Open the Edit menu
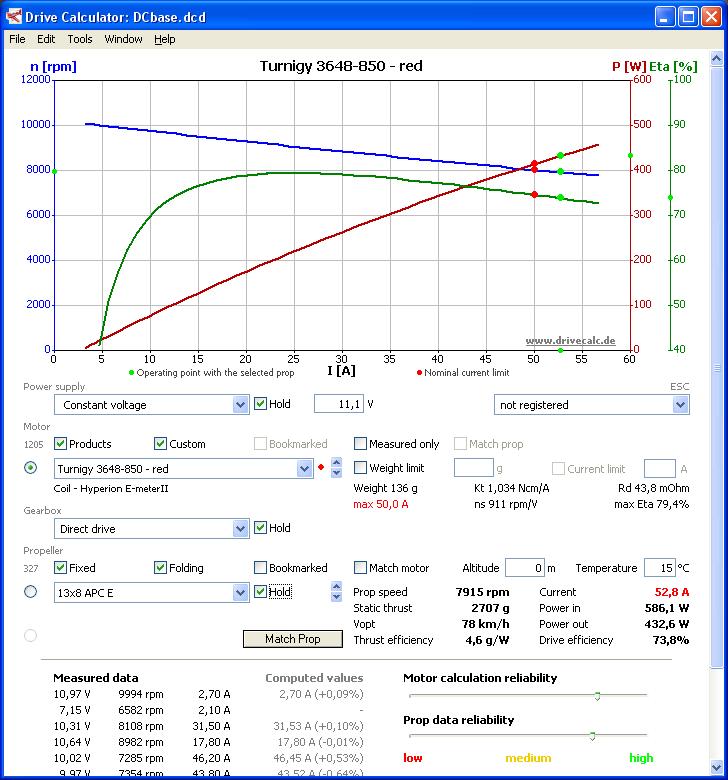 pyautogui.click(x=46, y=39)
